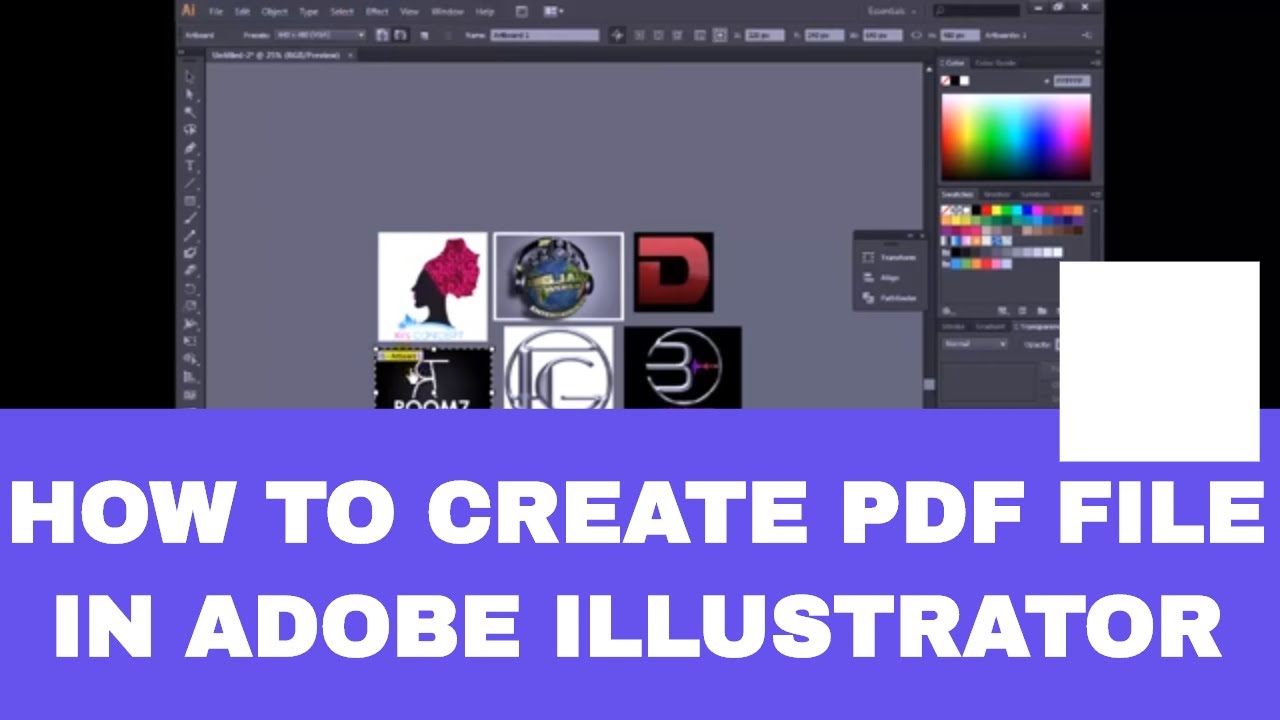1280x720 pixels.
Task: Switch to the Untitled-2 document tab
Action: [x=275, y=55]
